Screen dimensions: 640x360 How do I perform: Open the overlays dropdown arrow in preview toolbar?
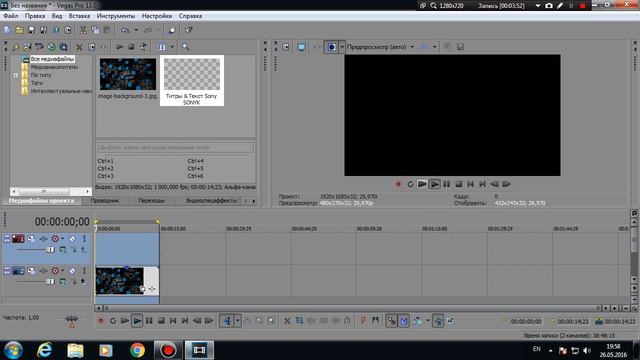pos(435,47)
